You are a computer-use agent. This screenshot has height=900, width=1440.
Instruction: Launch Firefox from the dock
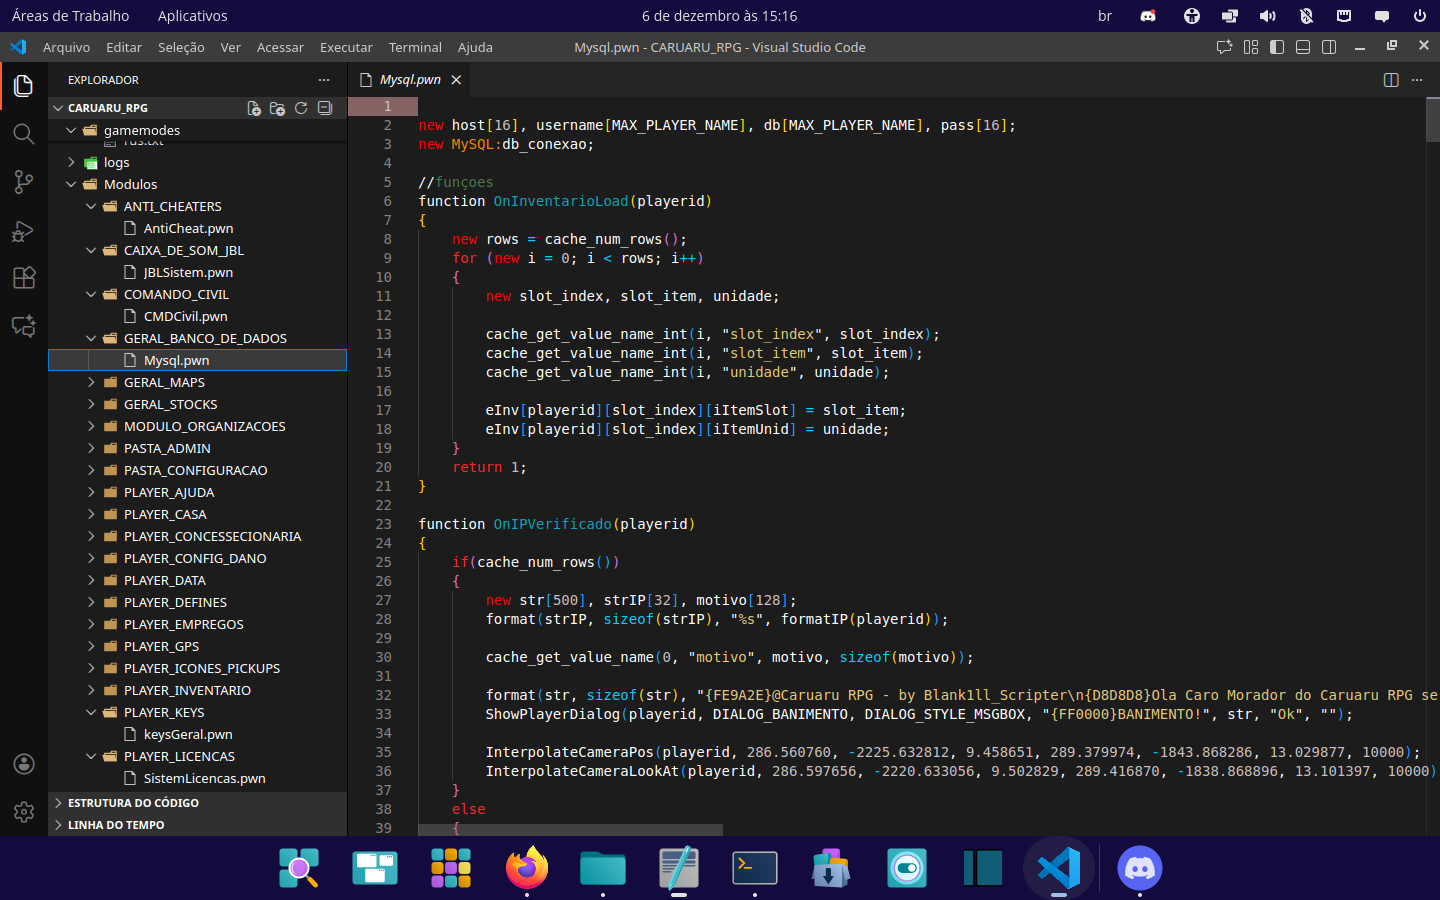tap(527, 868)
